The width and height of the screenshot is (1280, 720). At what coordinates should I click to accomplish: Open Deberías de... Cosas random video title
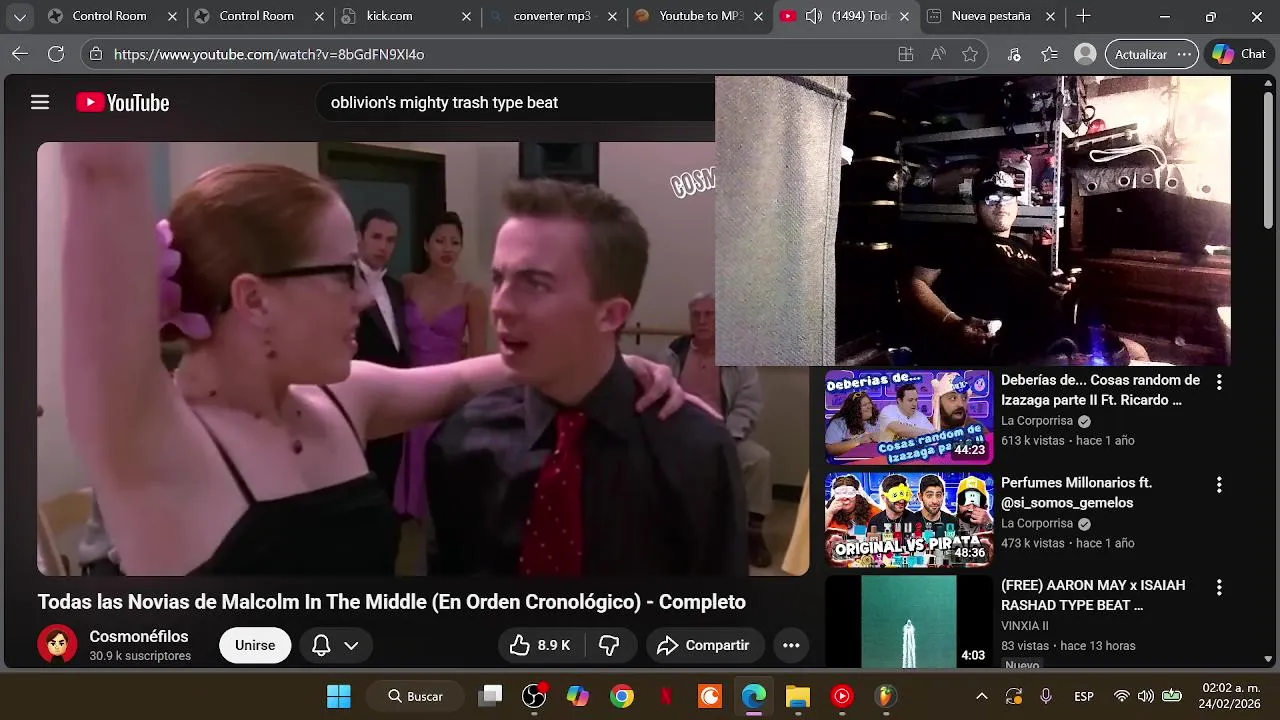[x=1100, y=390]
